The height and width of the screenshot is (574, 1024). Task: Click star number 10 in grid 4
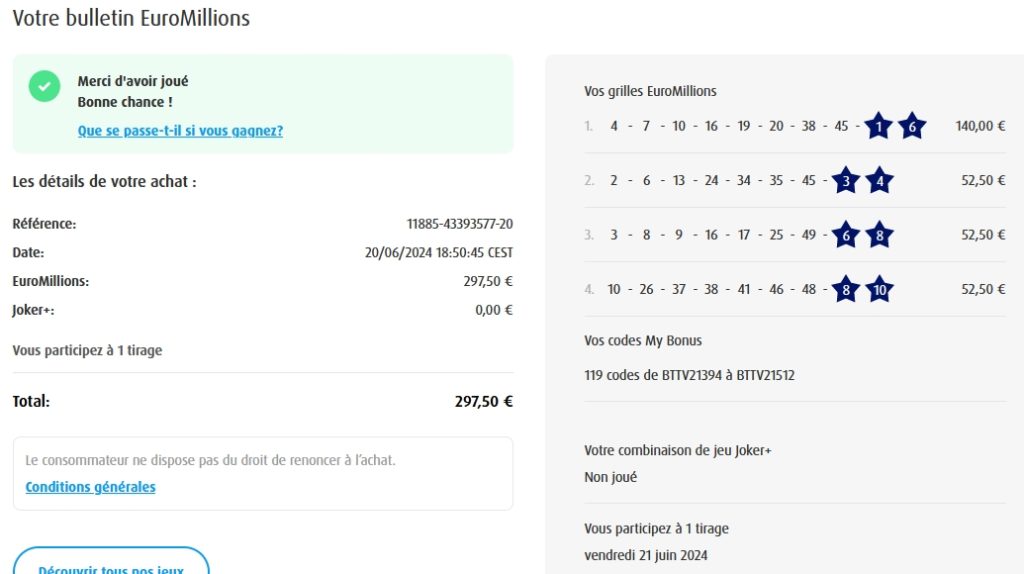click(879, 289)
